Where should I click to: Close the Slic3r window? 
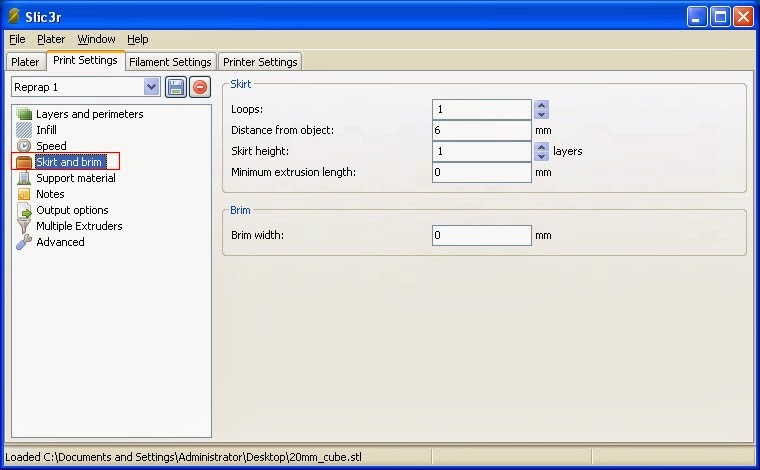click(743, 17)
